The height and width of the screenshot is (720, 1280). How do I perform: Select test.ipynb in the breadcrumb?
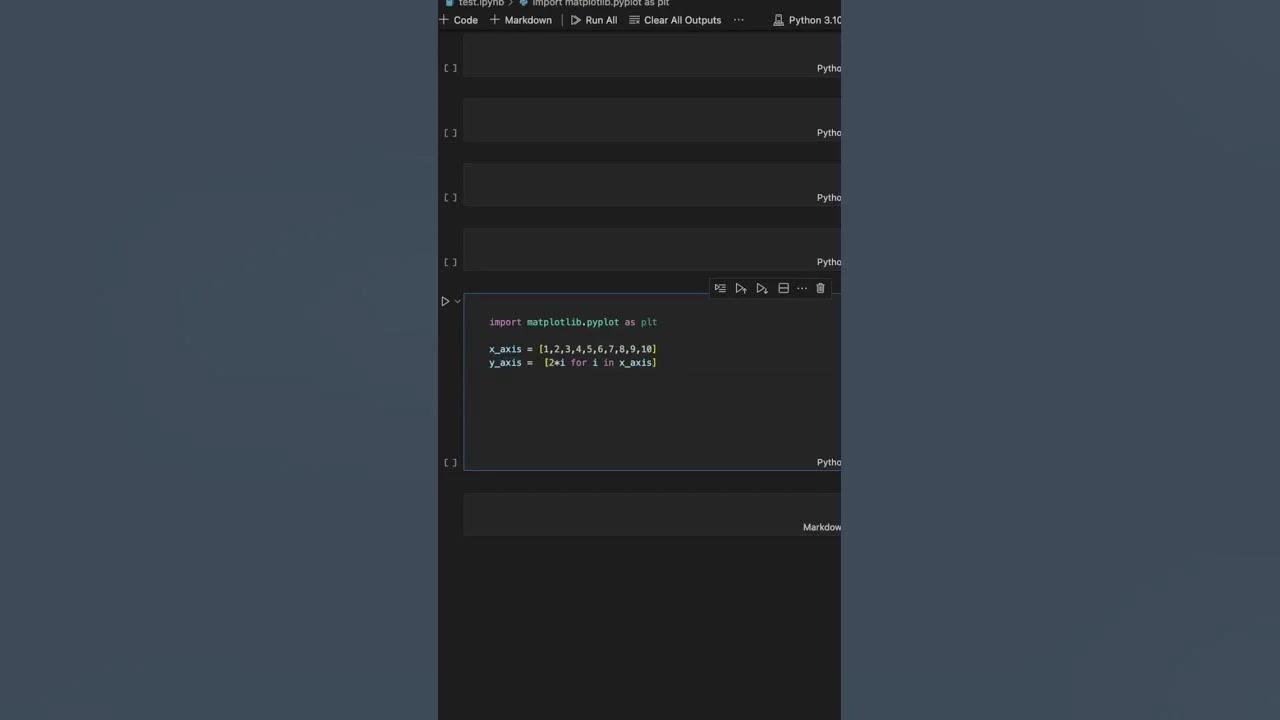click(x=480, y=3)
